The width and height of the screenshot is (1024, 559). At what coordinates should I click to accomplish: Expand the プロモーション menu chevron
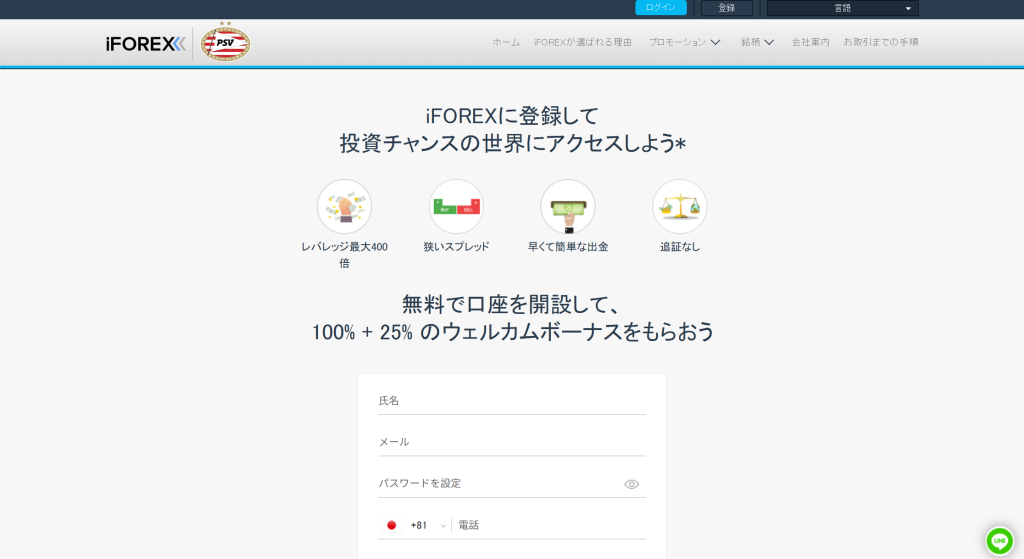[x=716, y=42]
